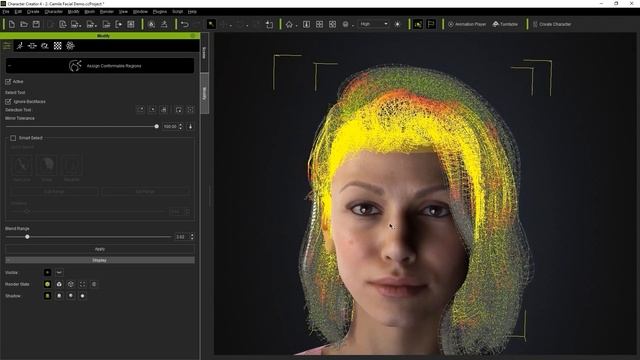Open the Edit menu
The width and height of the screenshot is (640, 360).
pos(18,12)
